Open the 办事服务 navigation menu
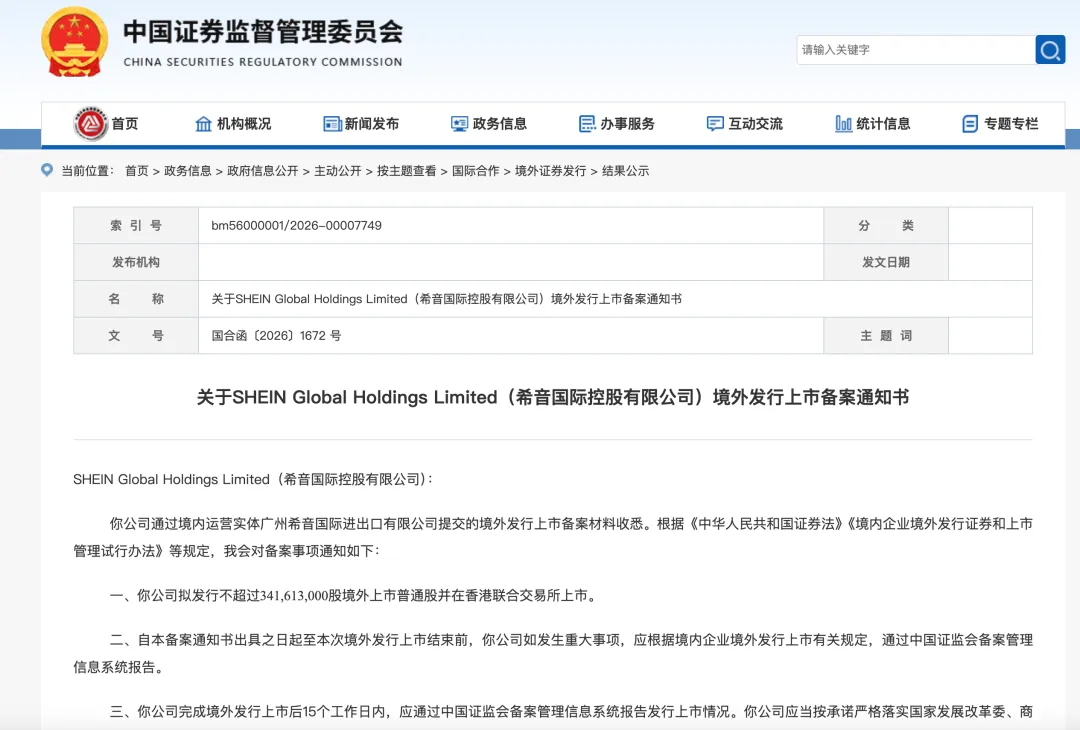The image size is (1080, 730). [x=627, y=124]
